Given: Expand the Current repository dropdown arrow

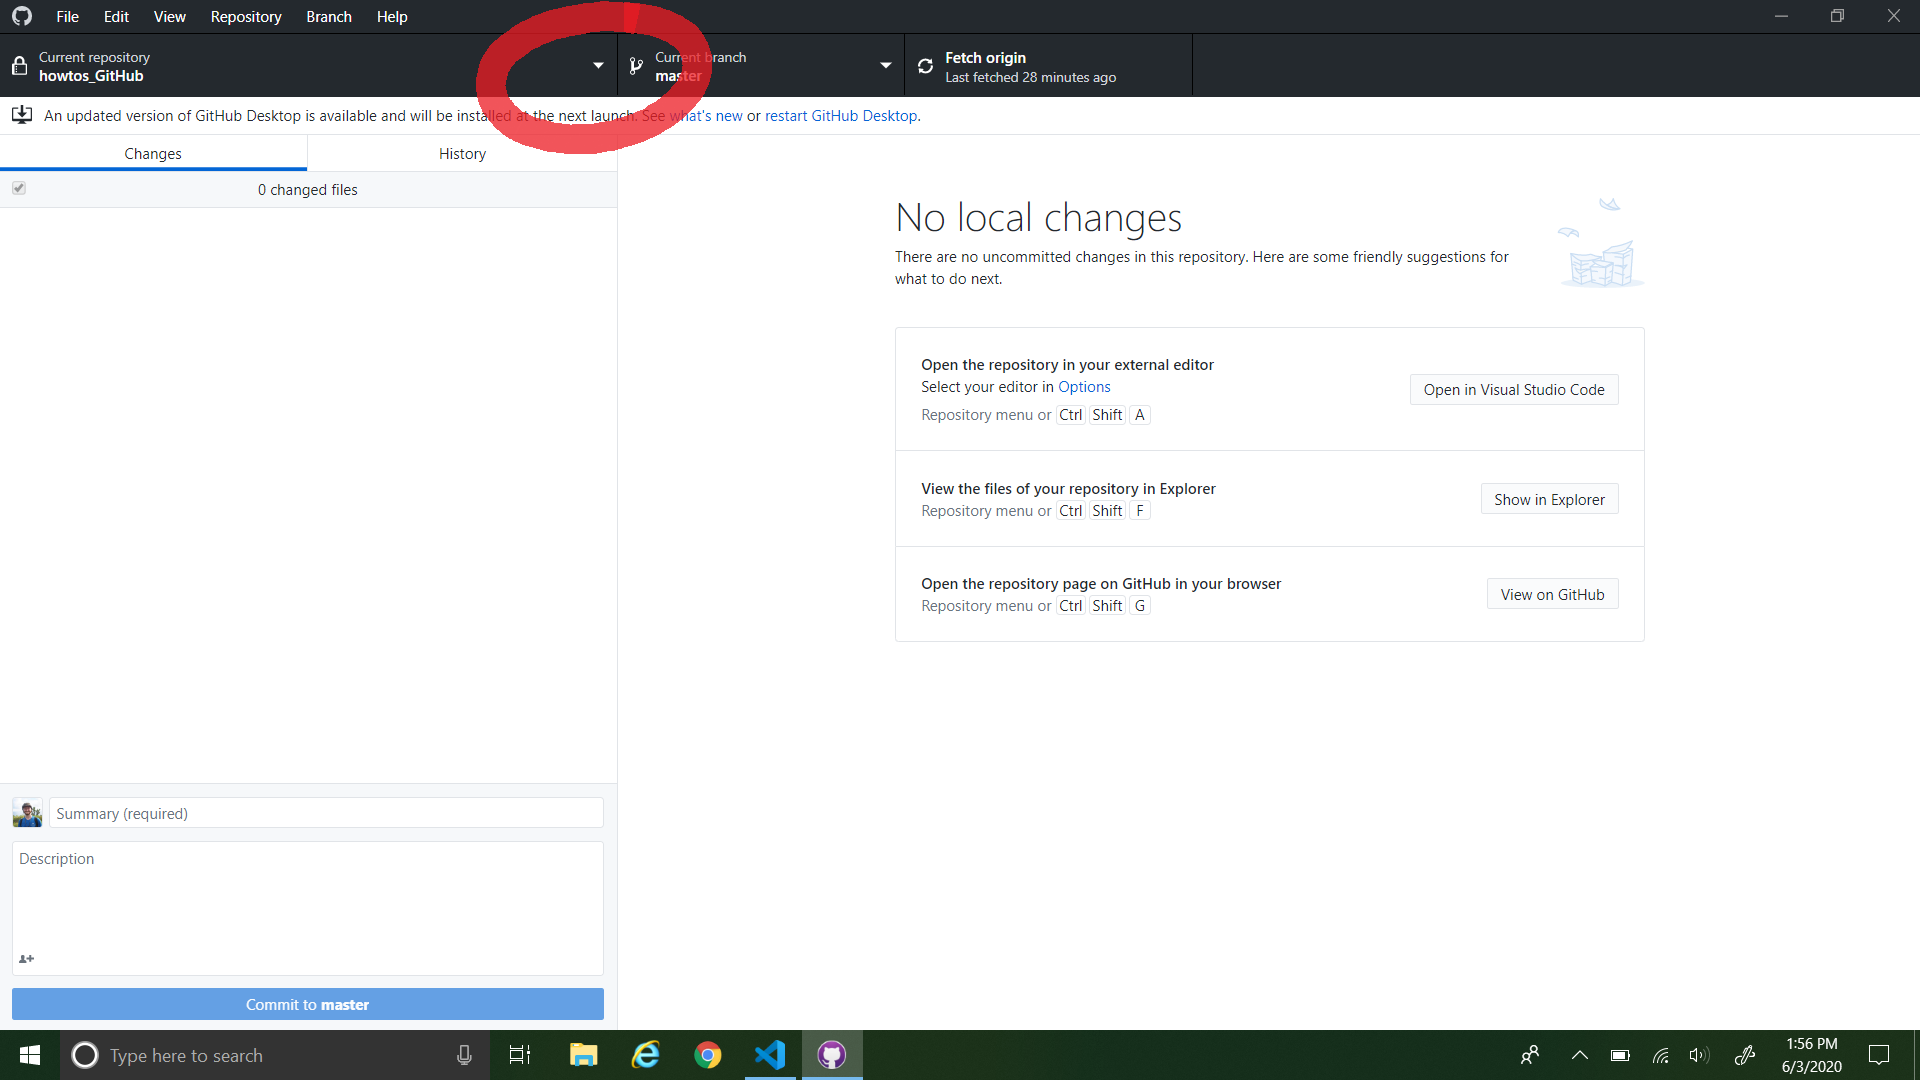Looking at the screenshot, I should [598, 66].
